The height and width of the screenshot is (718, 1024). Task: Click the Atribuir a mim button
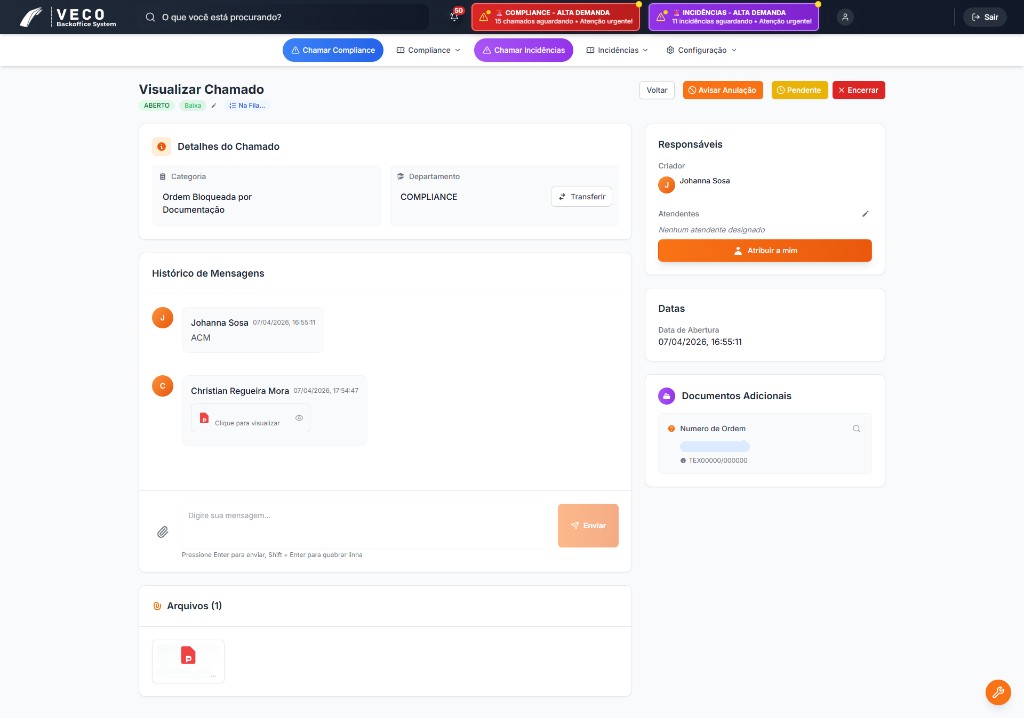[764, 250]
